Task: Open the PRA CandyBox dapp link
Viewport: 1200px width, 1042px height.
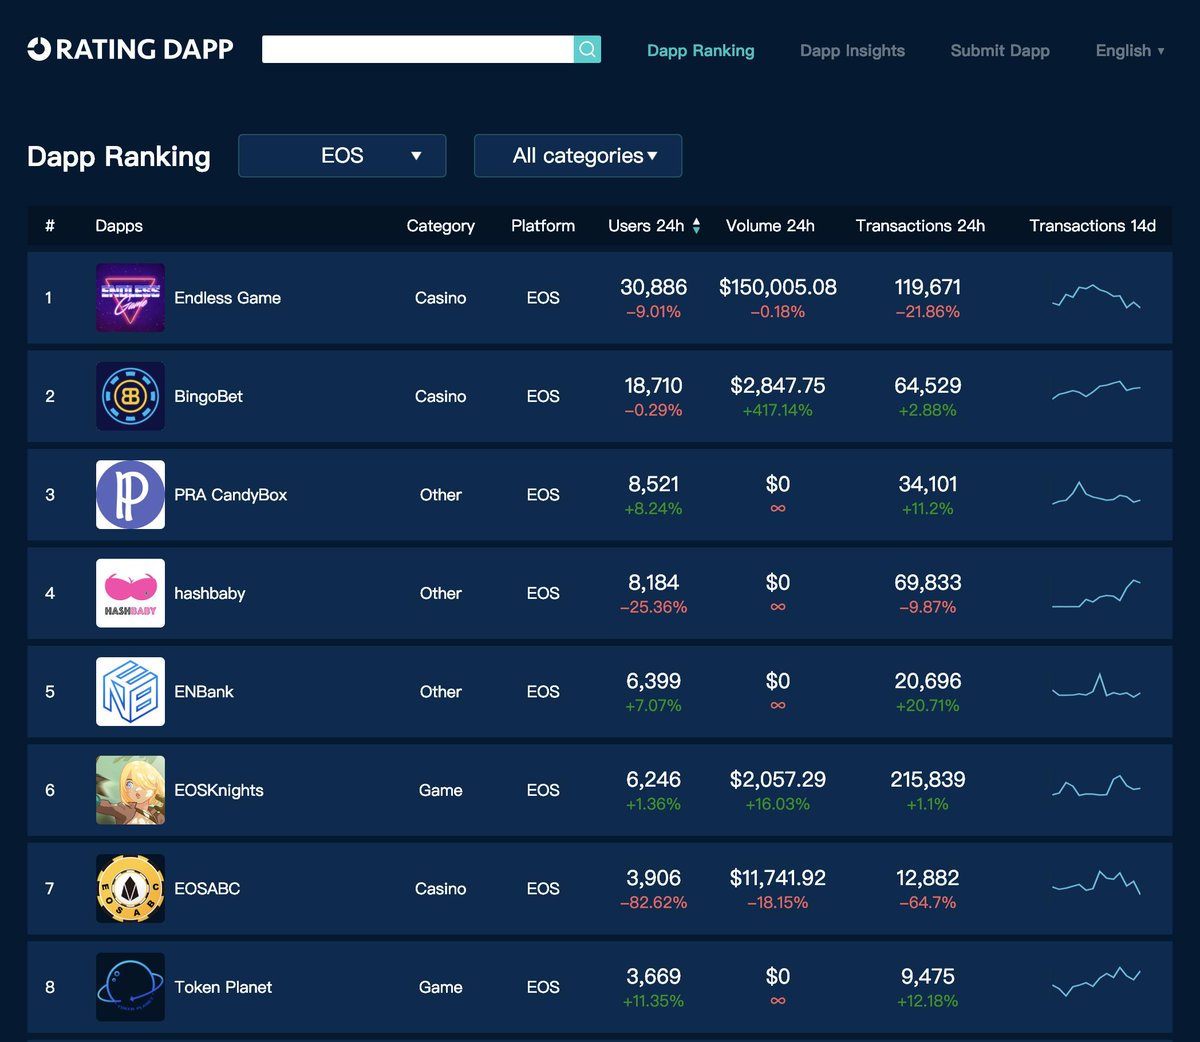Action: tap(230, 495)
